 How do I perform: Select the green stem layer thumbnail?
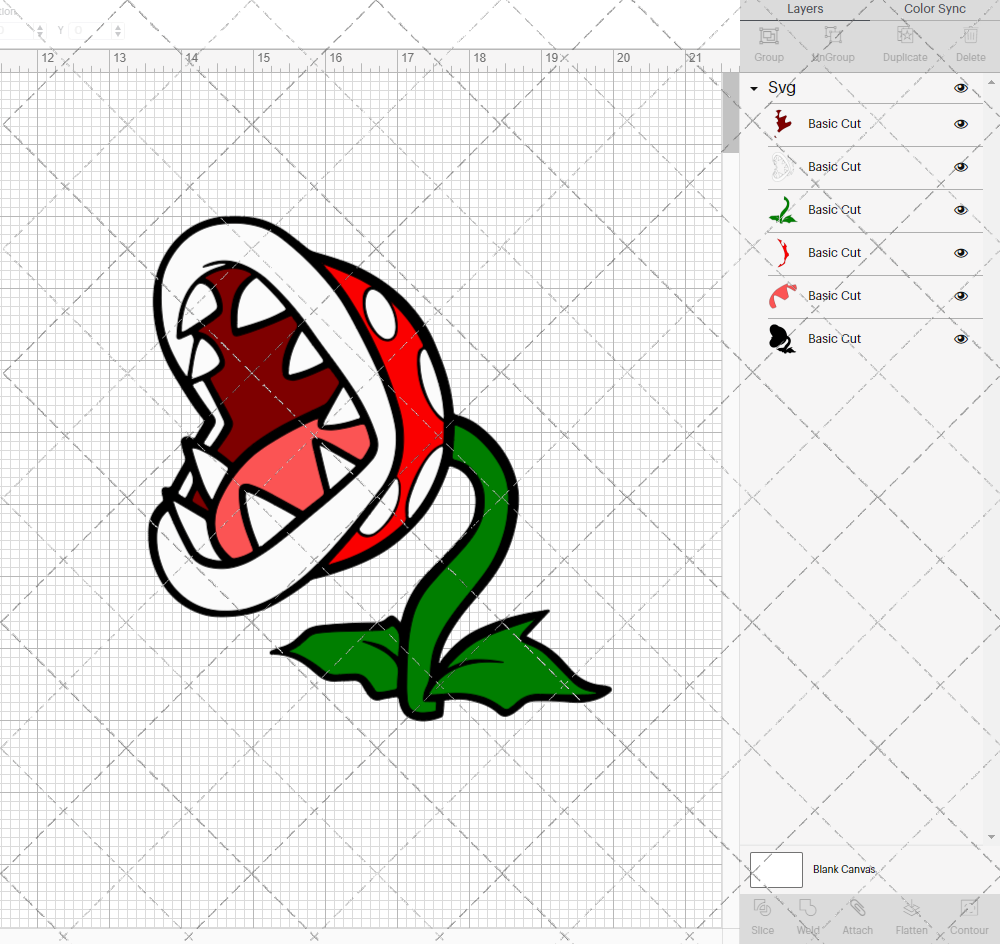[x=783, y=210]
